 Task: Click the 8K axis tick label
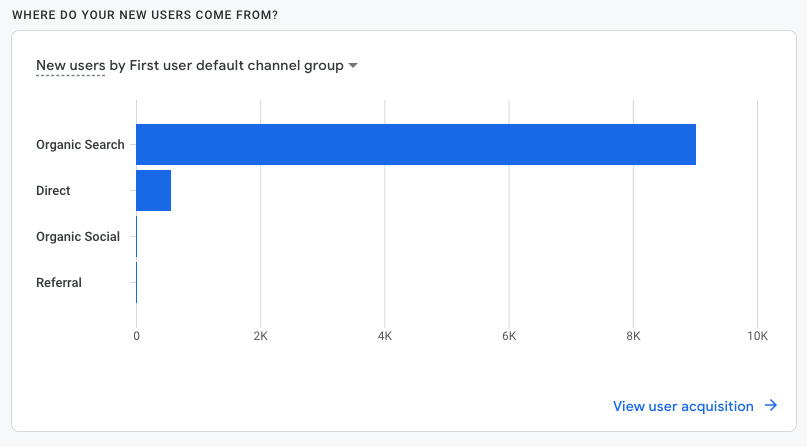(633, 336)
